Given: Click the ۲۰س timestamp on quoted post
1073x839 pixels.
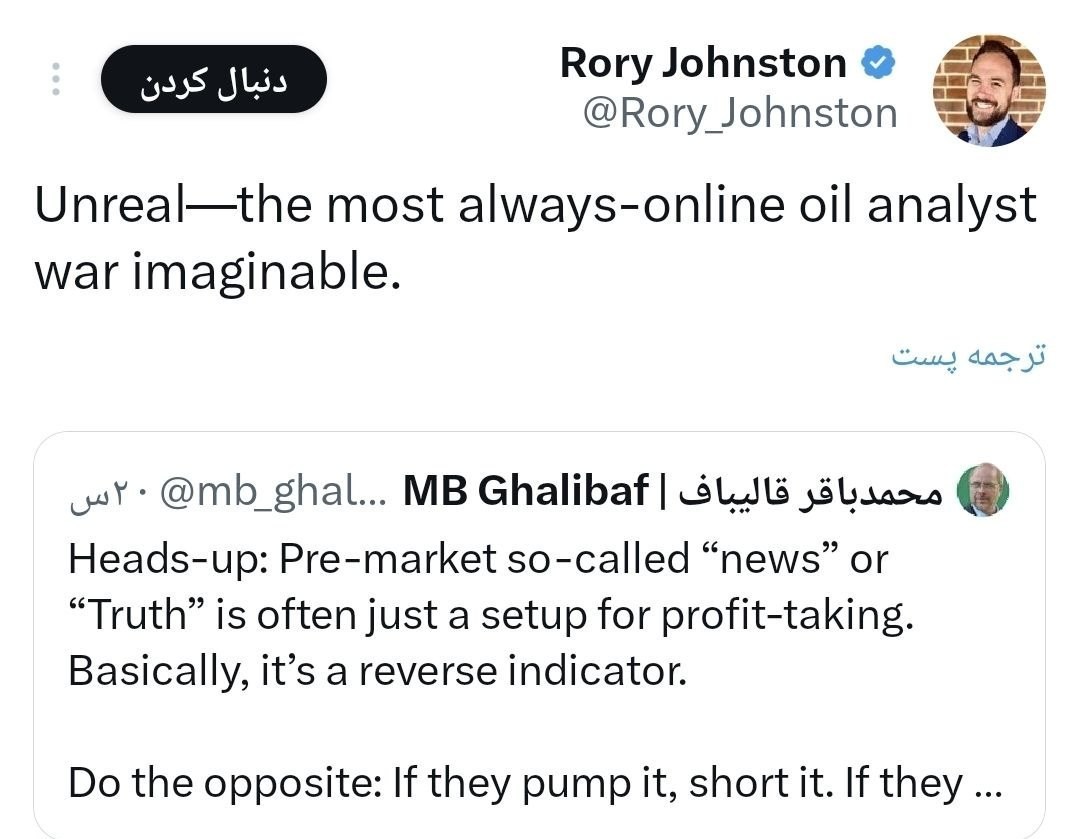Looking at the screenshot, I should [x=98, y=493].
